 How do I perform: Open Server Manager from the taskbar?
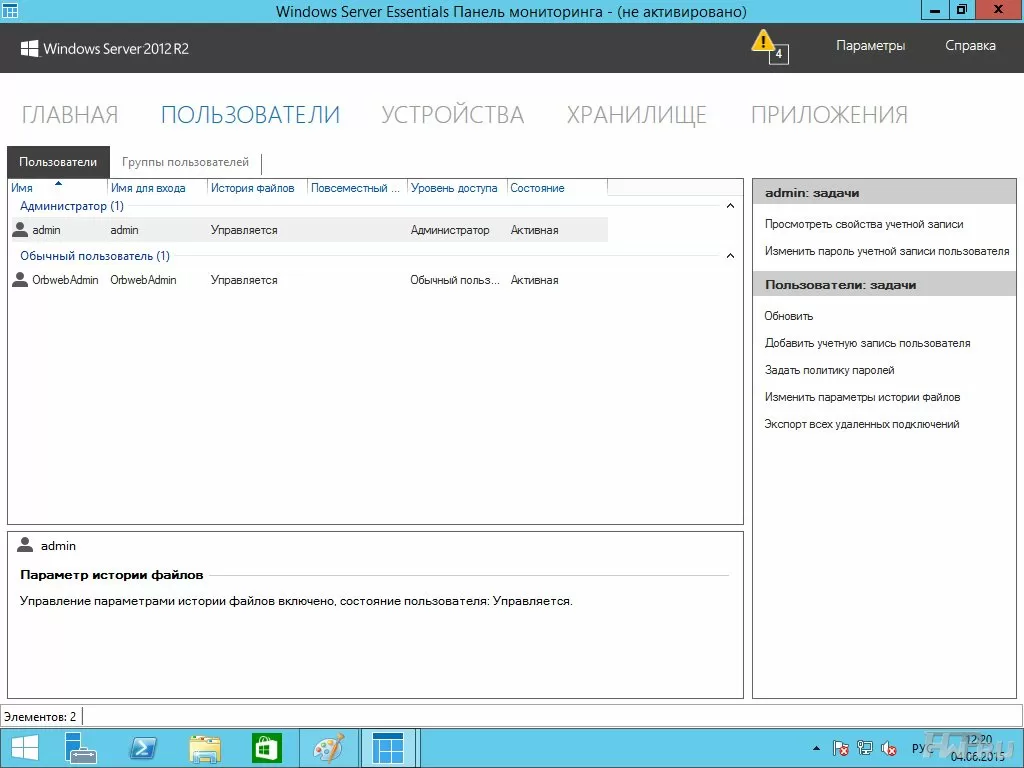[x=81, y=747]
